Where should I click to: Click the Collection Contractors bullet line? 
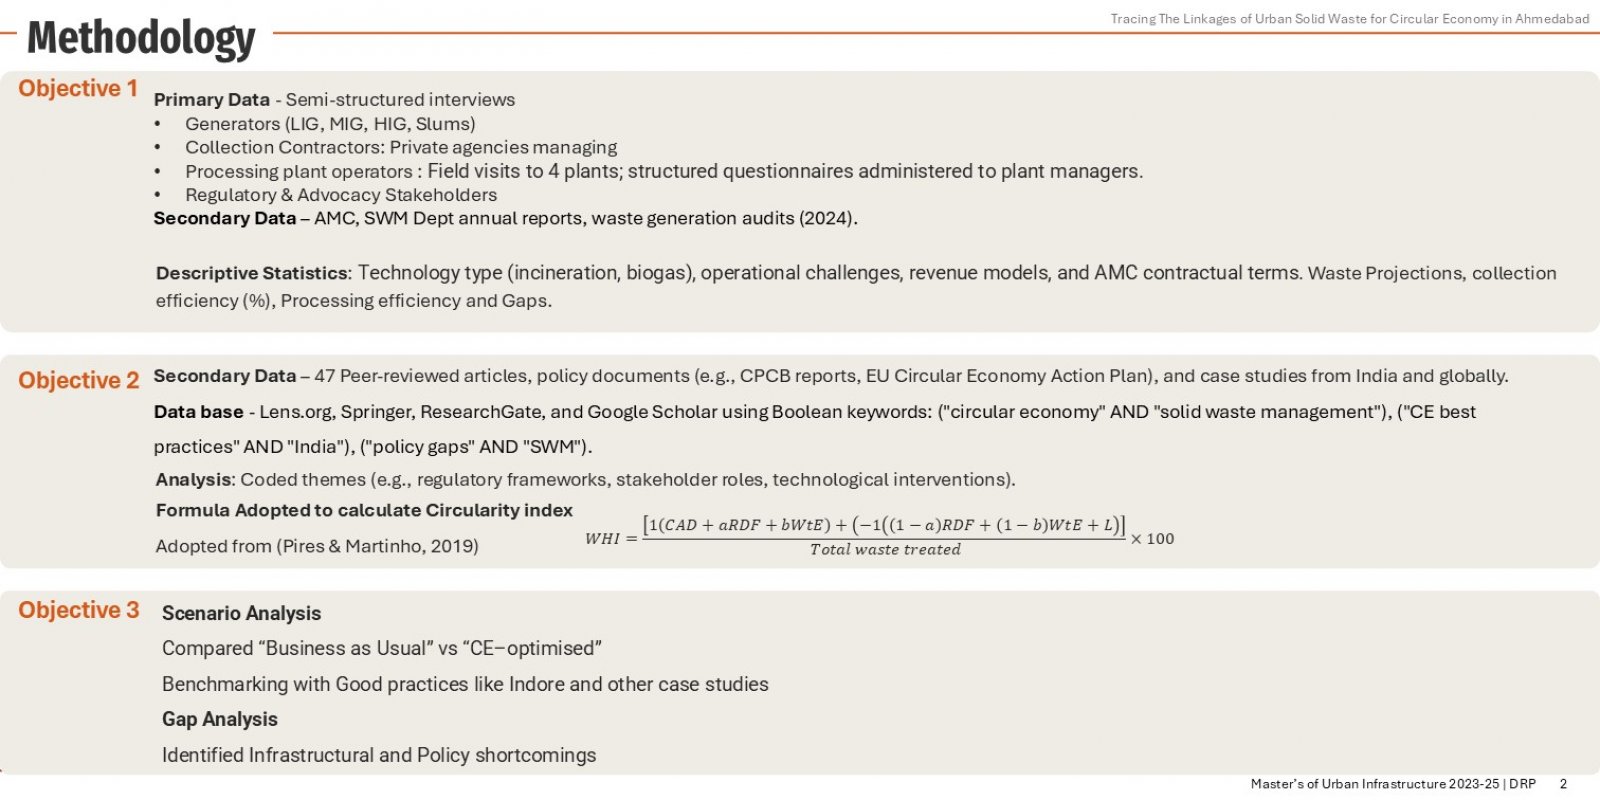pyautogui.click(x=401, y=148)
